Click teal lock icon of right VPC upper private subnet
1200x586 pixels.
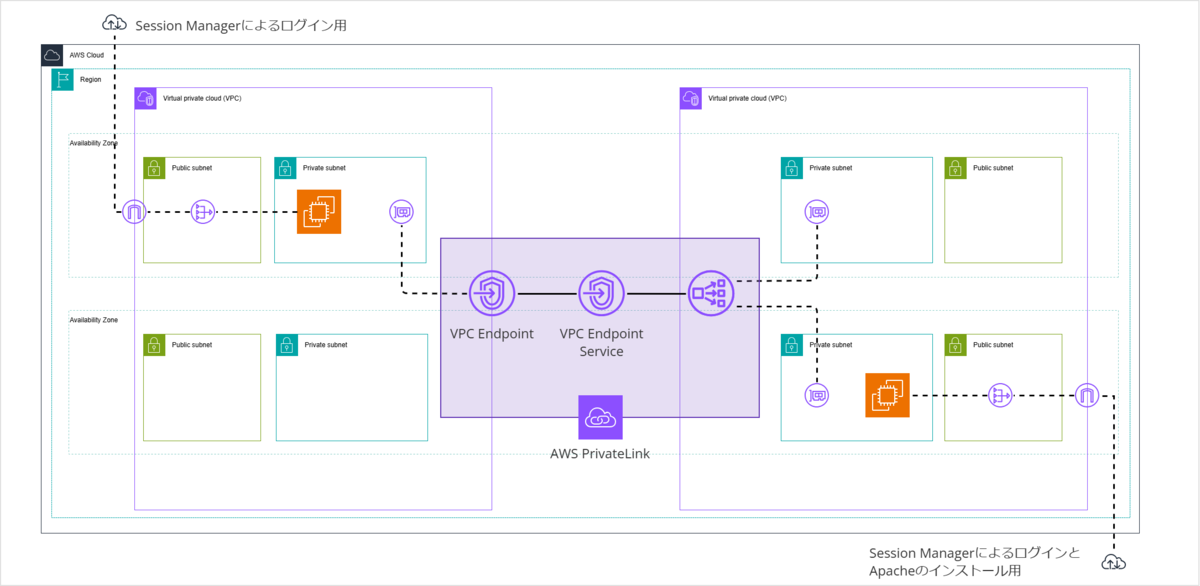(792, 168)
